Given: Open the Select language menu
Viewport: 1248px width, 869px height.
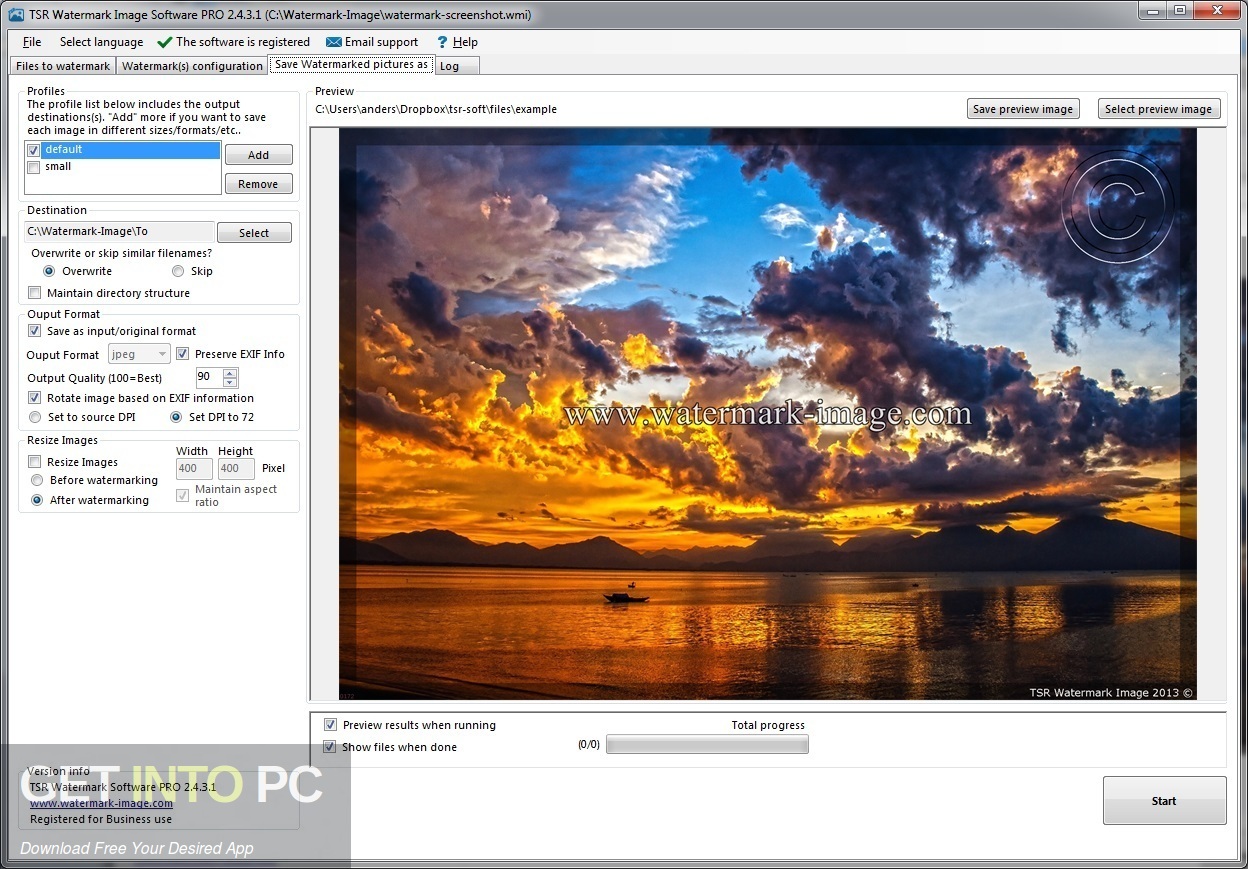Looking at the screenshot, I should pyautogui.click(x=101, y=42).
